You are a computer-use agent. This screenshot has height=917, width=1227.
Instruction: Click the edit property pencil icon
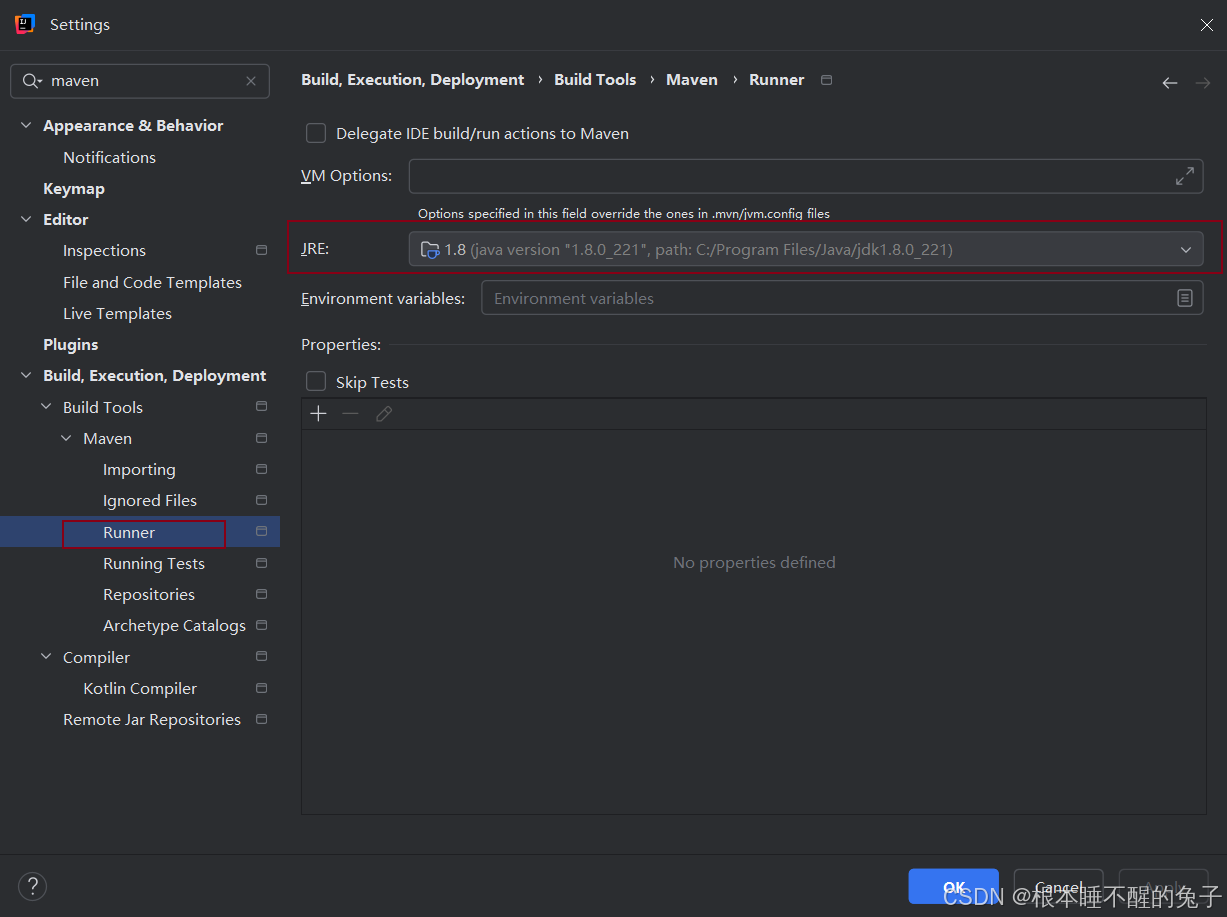384,413
